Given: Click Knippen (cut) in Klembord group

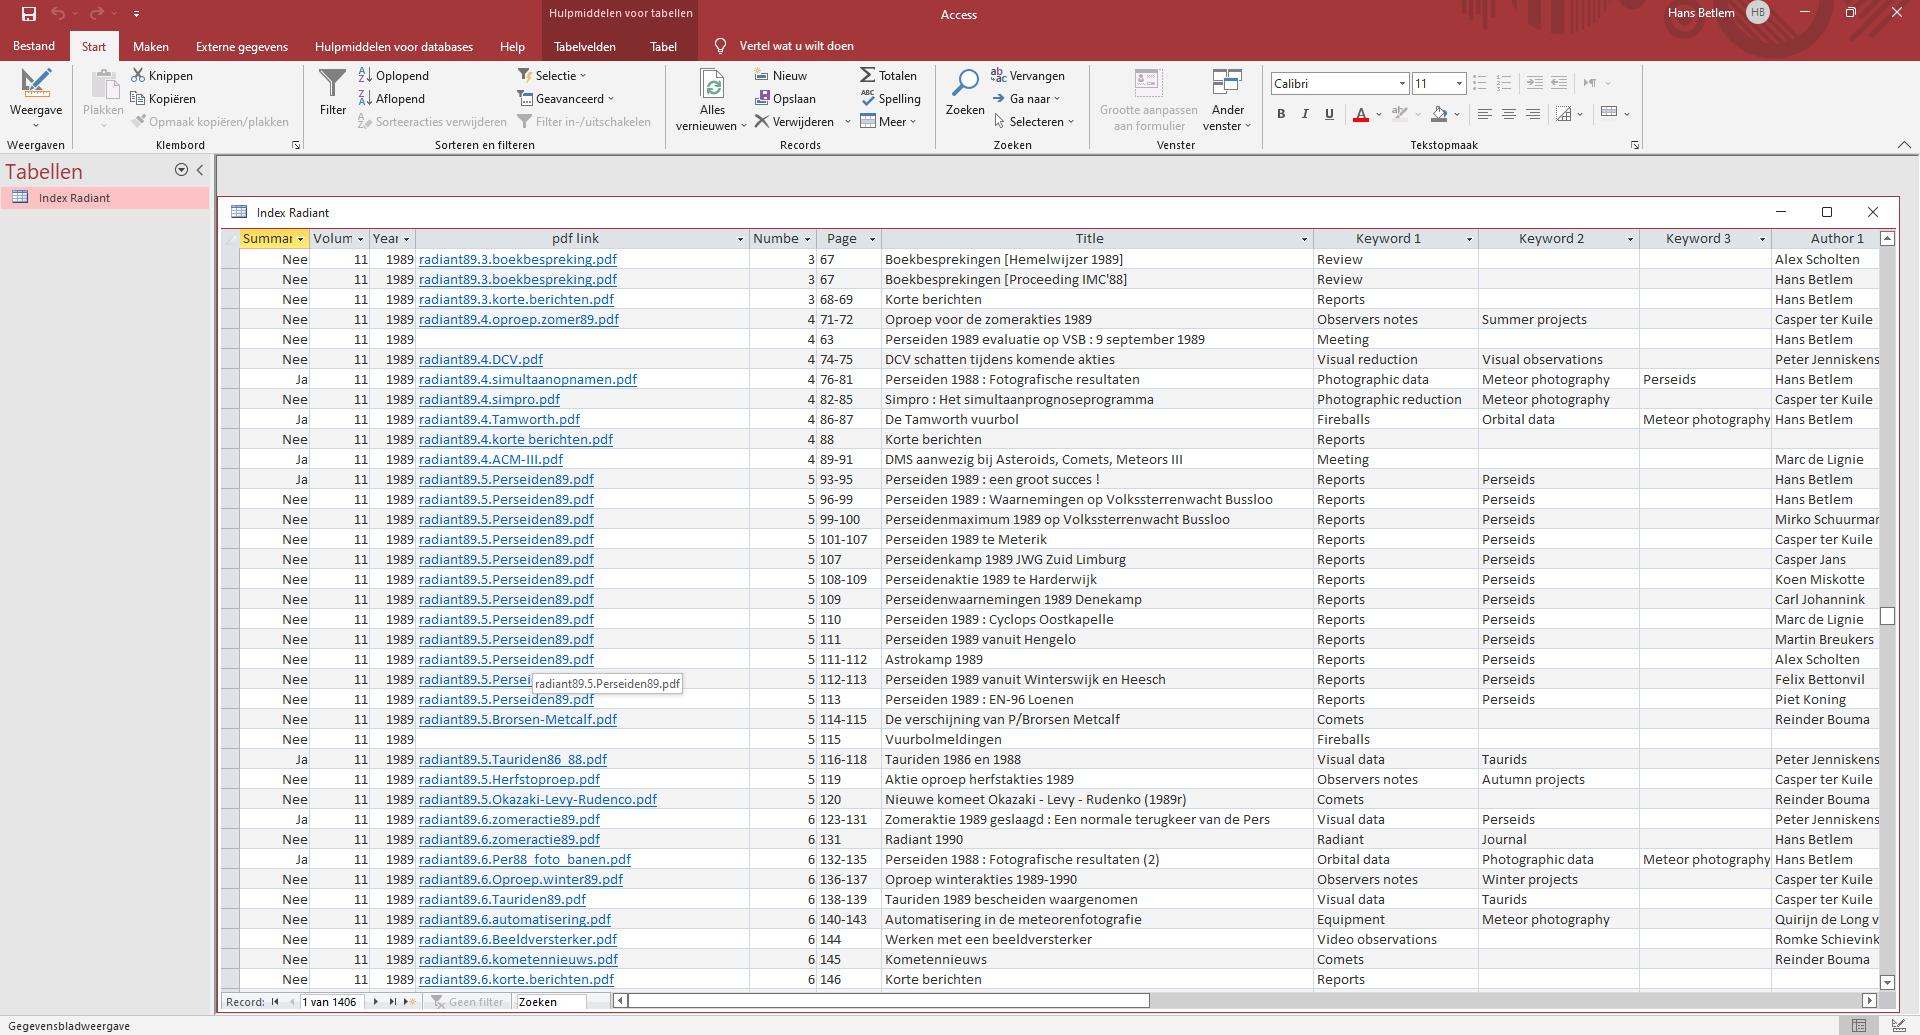Looking at the screenshot, I should coord(162,75).
